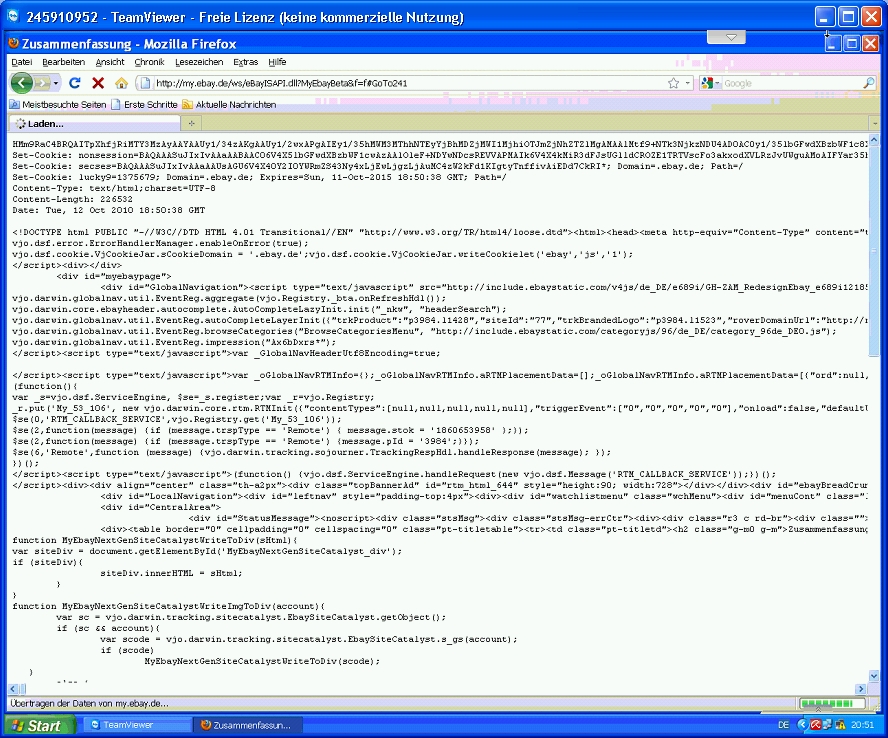The height and width of the screenshot is (738, 888).
Task: Click the security shield tray icon
Action: coord(840,725)
